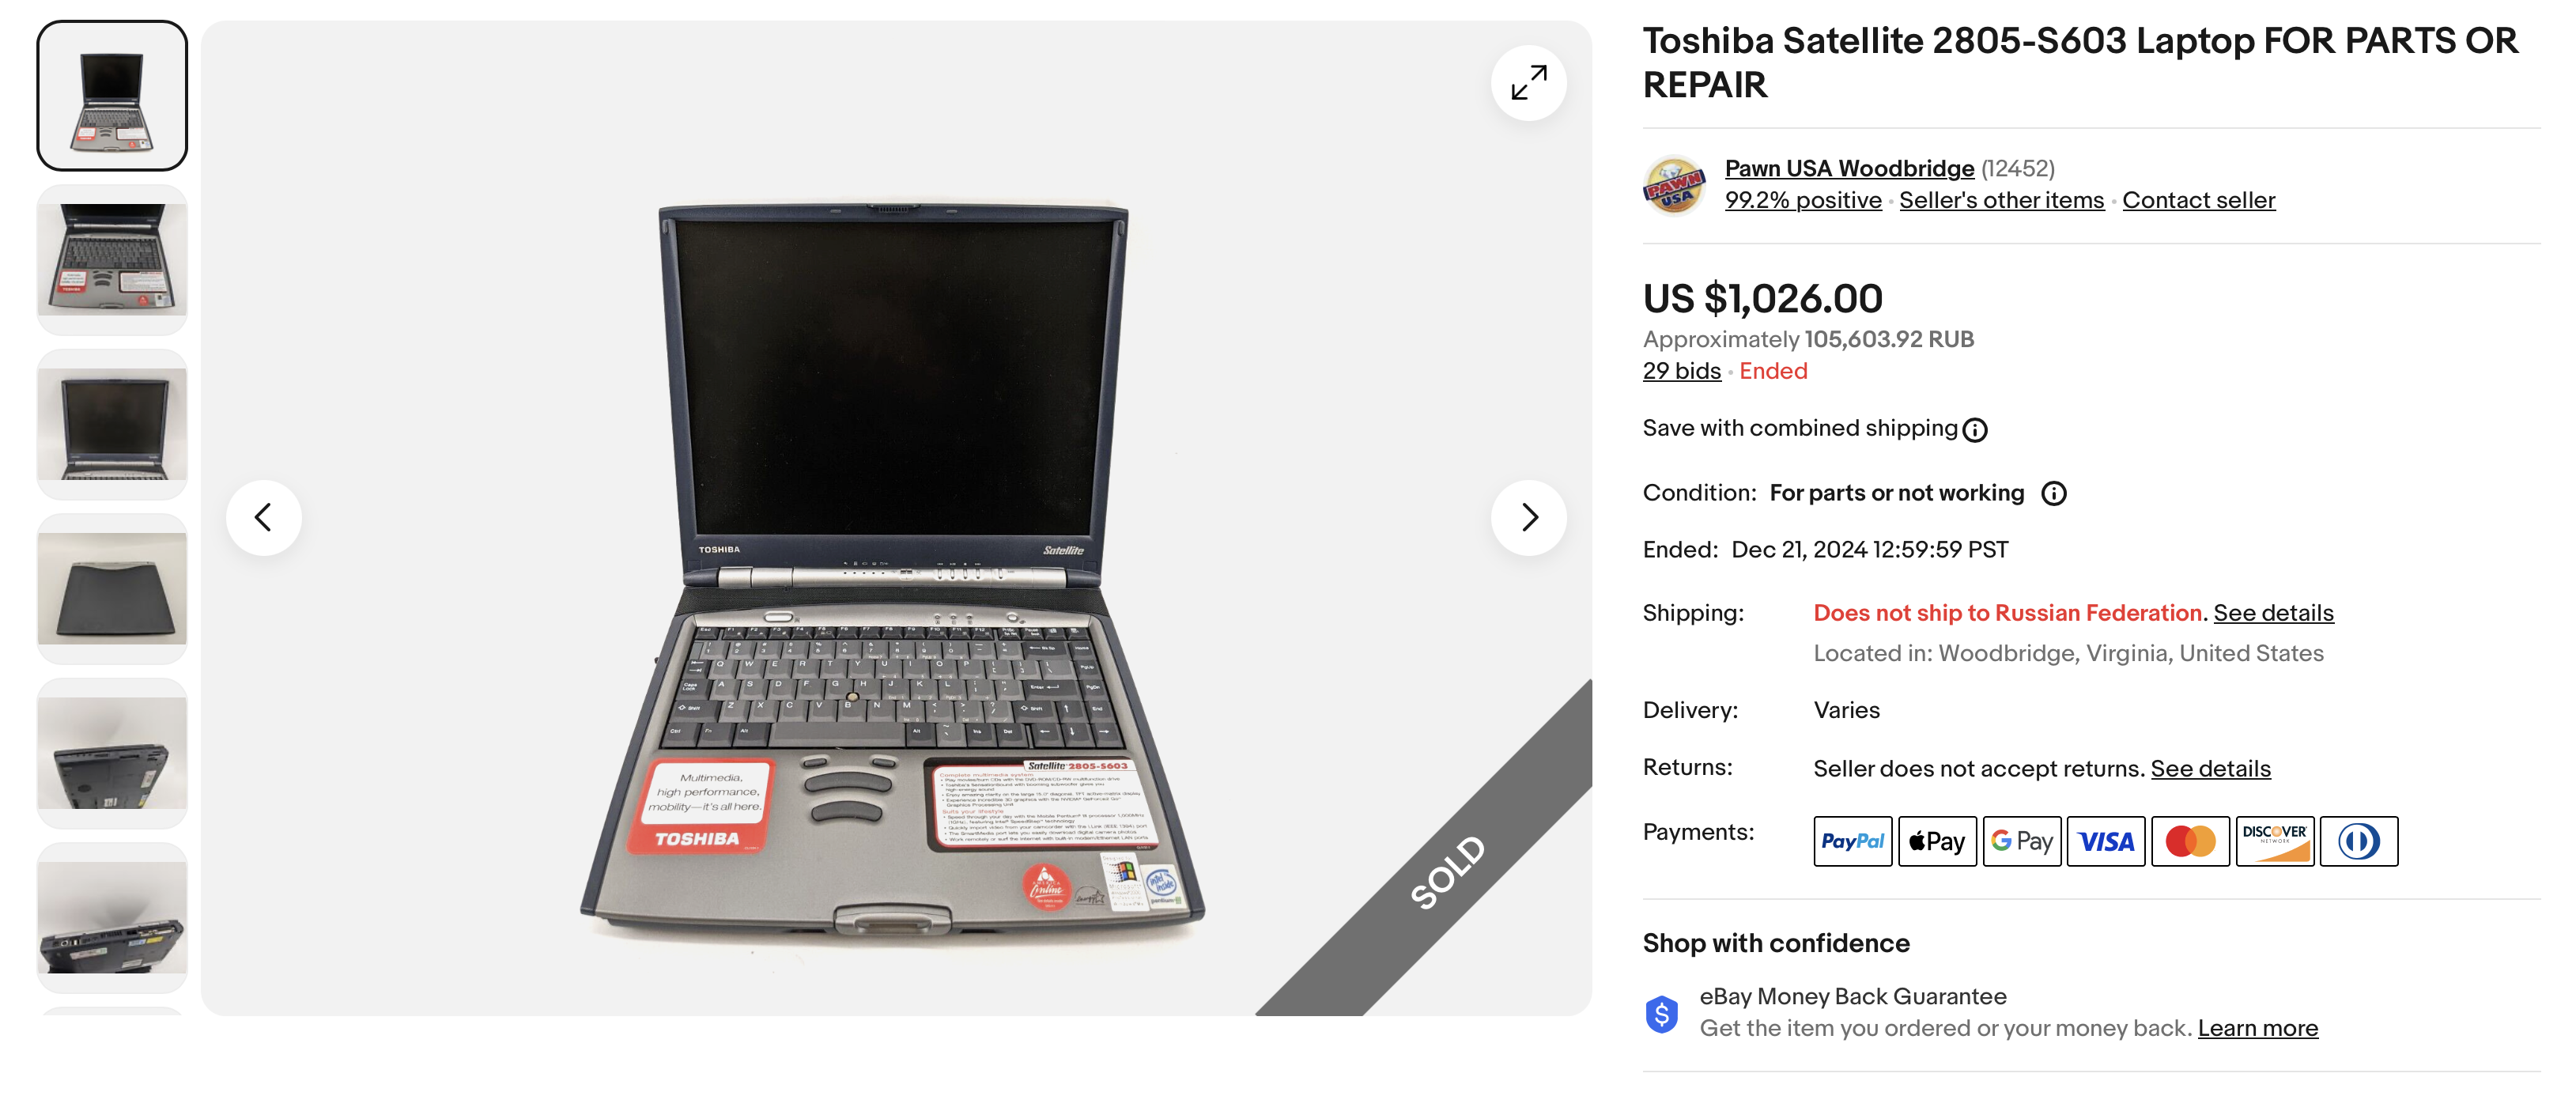
Task: Open Seller's other items link
Action: coord(2001,200)
